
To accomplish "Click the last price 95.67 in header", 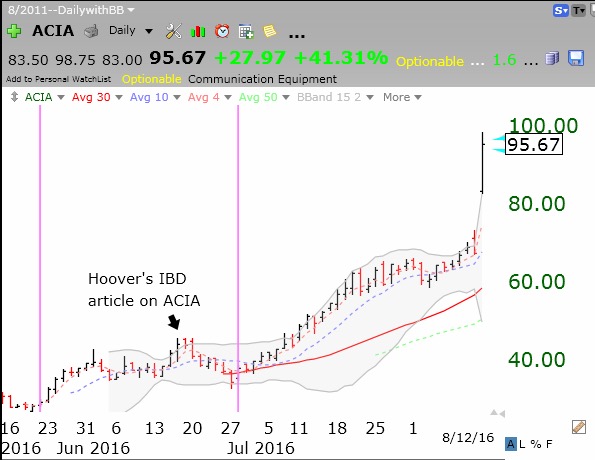I will pyautogui.click(x=177, y=58).
